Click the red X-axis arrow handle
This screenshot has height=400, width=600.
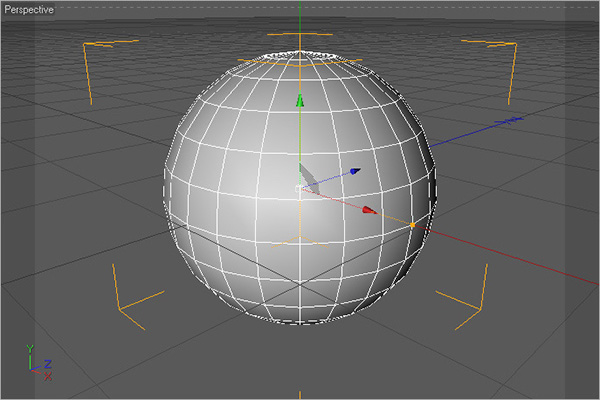tap(370, 210)
